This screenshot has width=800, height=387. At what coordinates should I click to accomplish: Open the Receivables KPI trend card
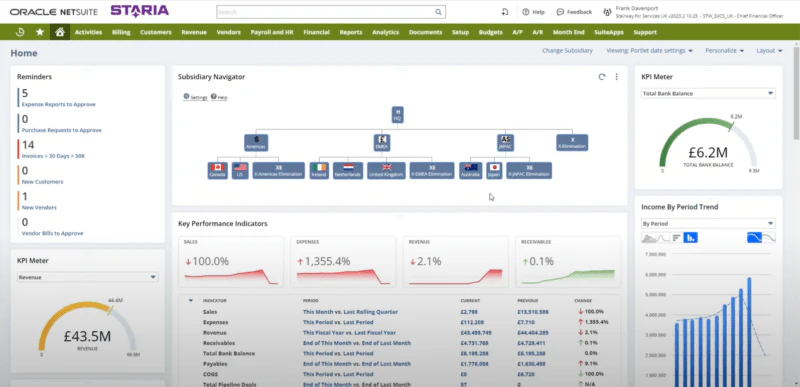click(x=568, y=261)
